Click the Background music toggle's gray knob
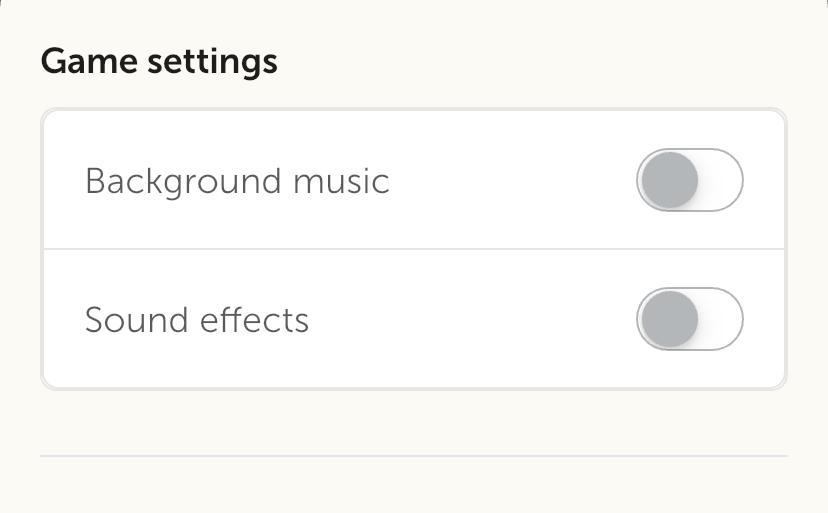The height and width of the screenshot is (513, 828). point(668,181)
